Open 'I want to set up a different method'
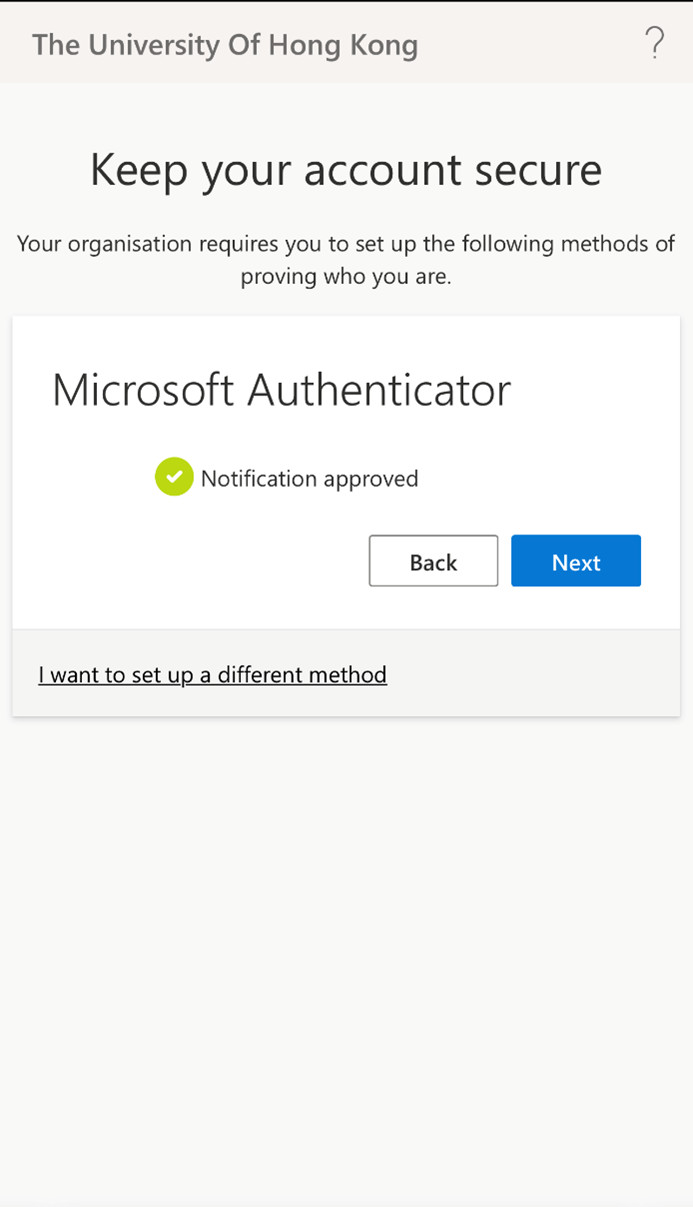 (212, 675)
